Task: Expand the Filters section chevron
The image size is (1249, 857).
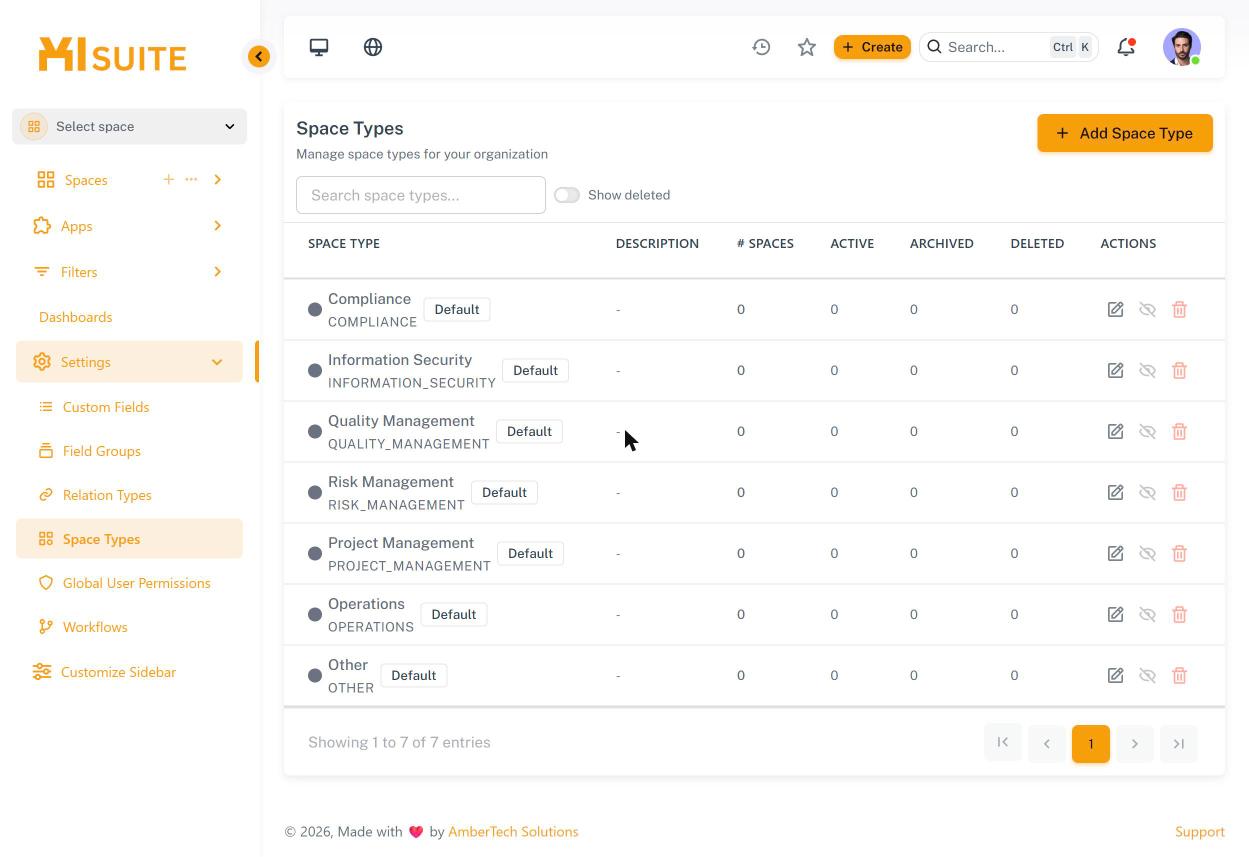Action: [217, 272]
